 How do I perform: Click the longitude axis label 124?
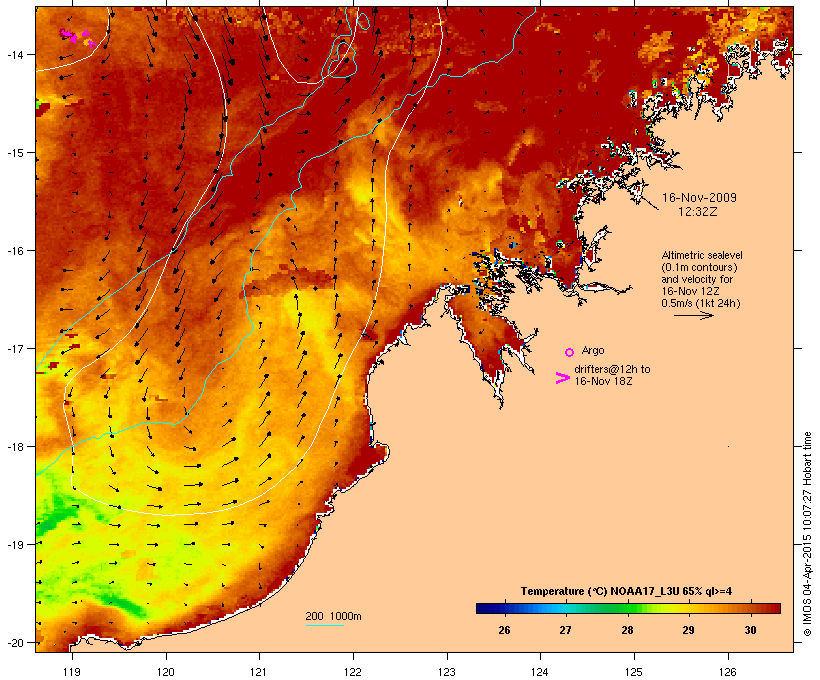[540, 672]
